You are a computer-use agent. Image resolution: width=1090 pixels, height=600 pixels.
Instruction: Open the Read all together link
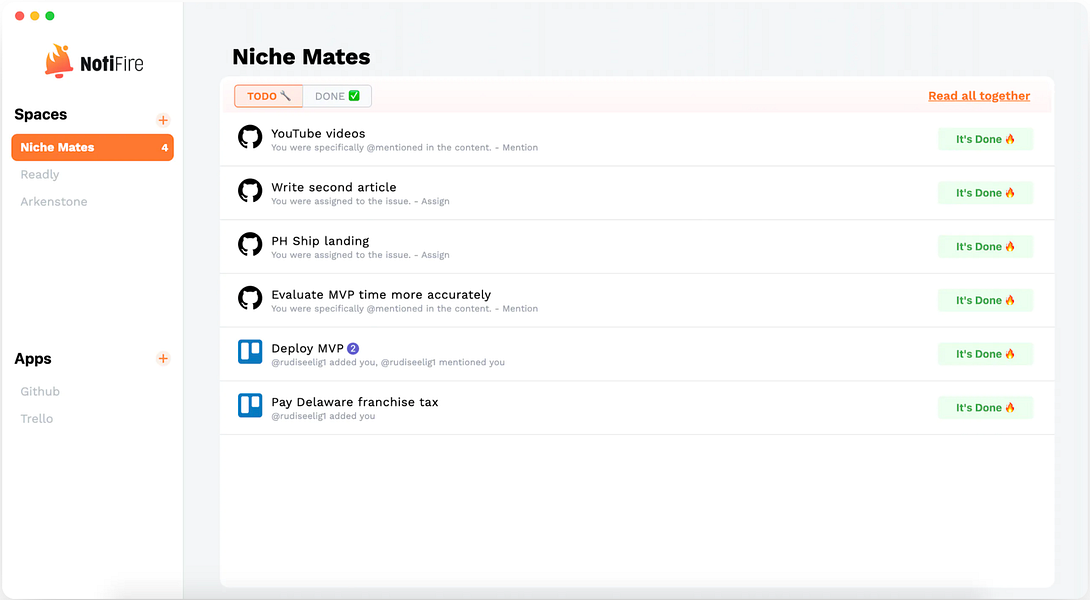pos(979,96)
